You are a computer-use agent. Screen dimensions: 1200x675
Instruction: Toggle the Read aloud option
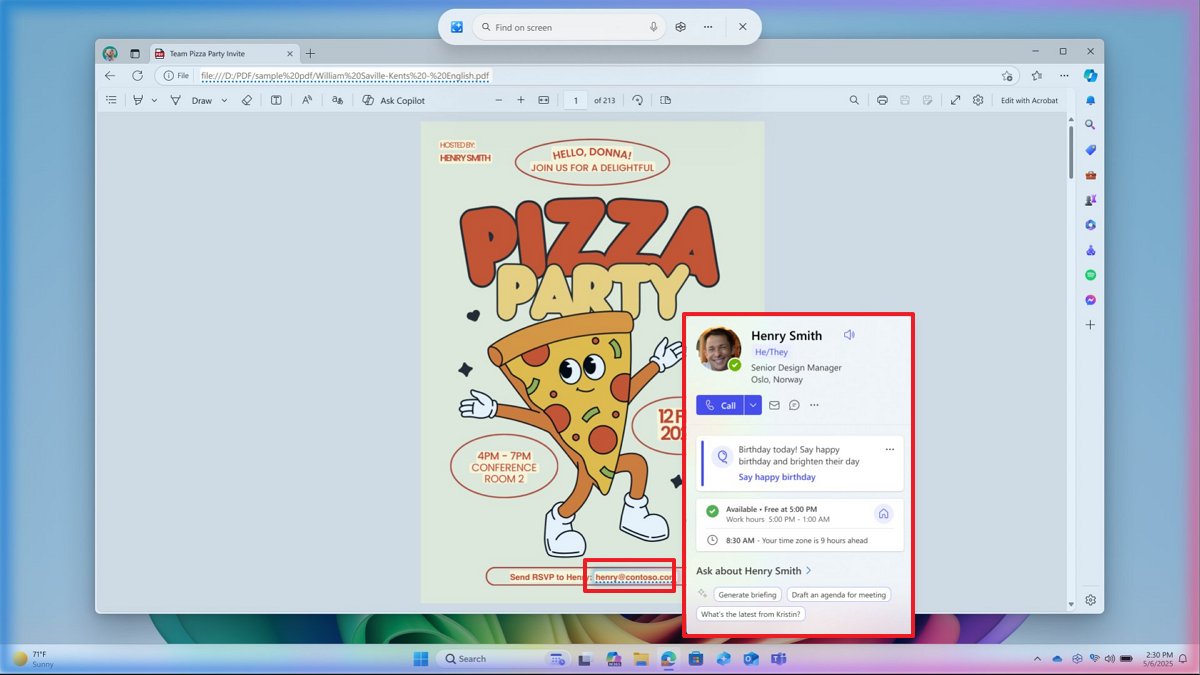point(307,100)
